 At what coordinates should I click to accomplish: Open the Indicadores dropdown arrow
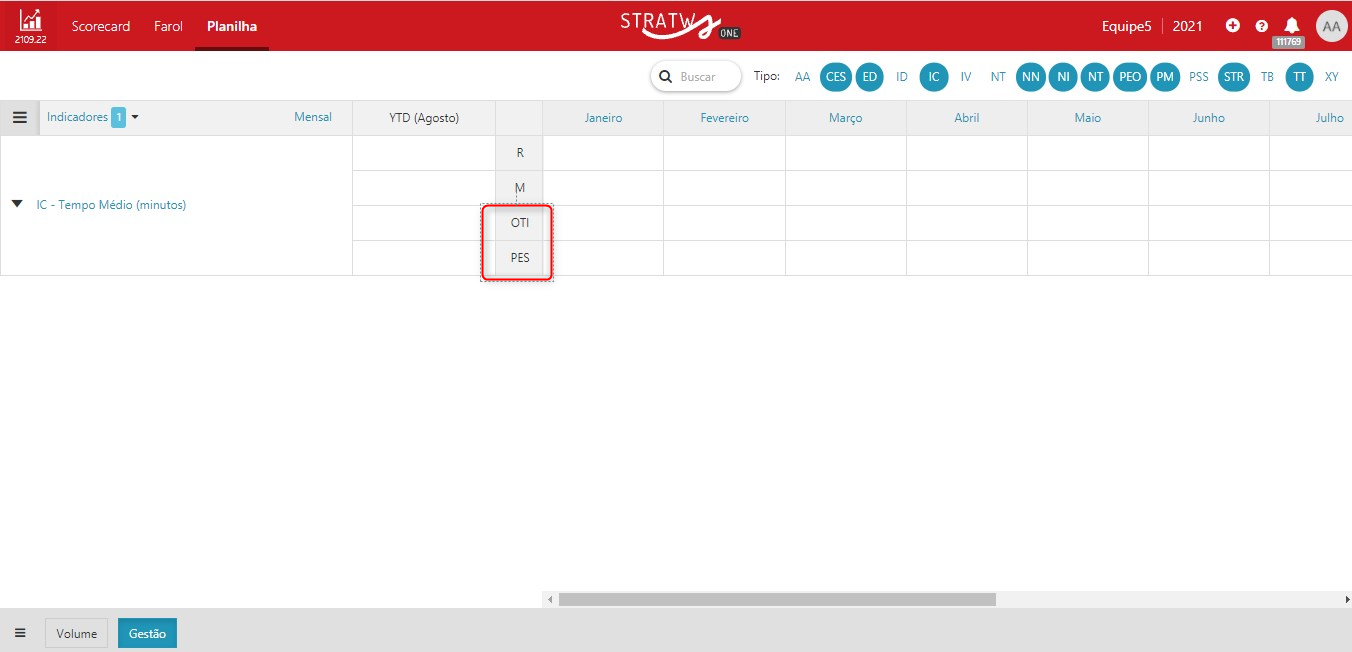pos(135,117)
